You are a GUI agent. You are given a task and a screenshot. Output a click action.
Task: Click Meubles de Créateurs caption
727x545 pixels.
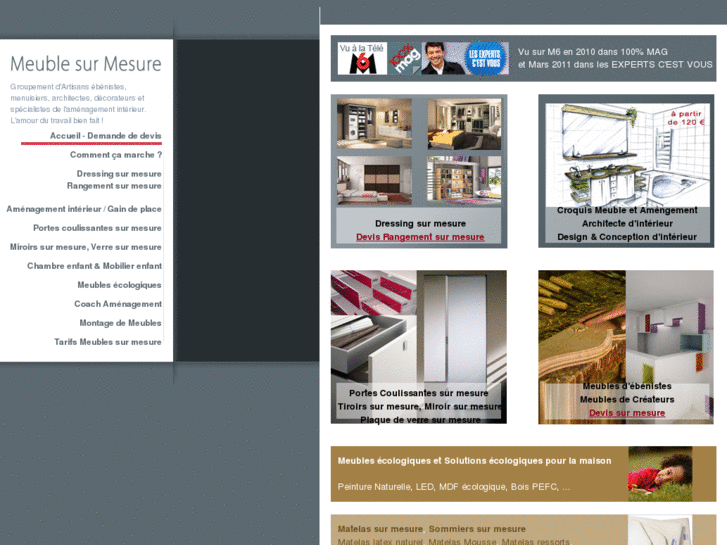627,399
